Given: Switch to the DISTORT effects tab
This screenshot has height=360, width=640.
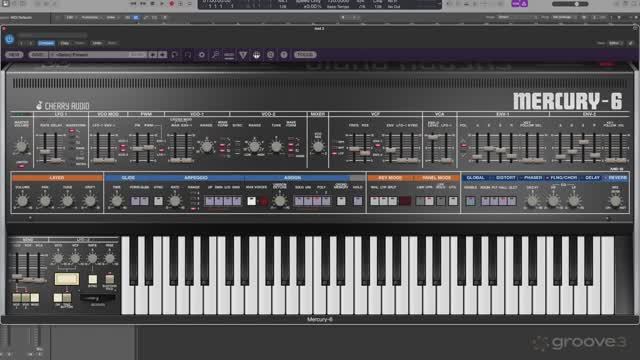Looking at the screenshot, I should (x=505, y=178).
